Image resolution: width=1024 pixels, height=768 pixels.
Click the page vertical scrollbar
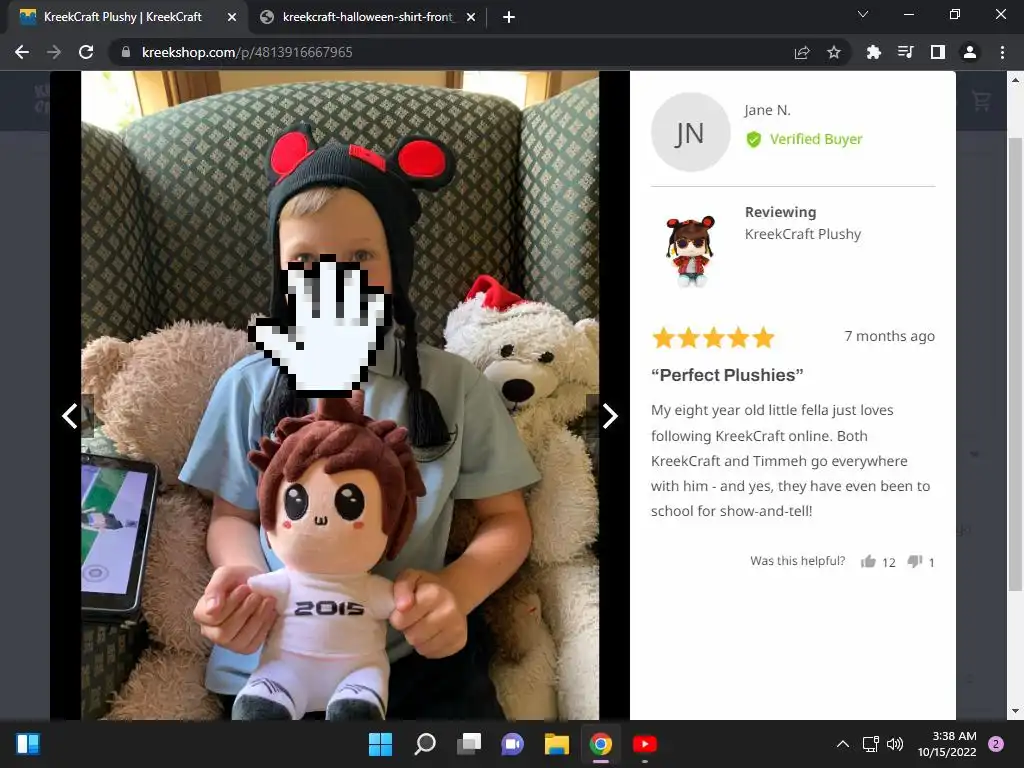coord(1014,366)
